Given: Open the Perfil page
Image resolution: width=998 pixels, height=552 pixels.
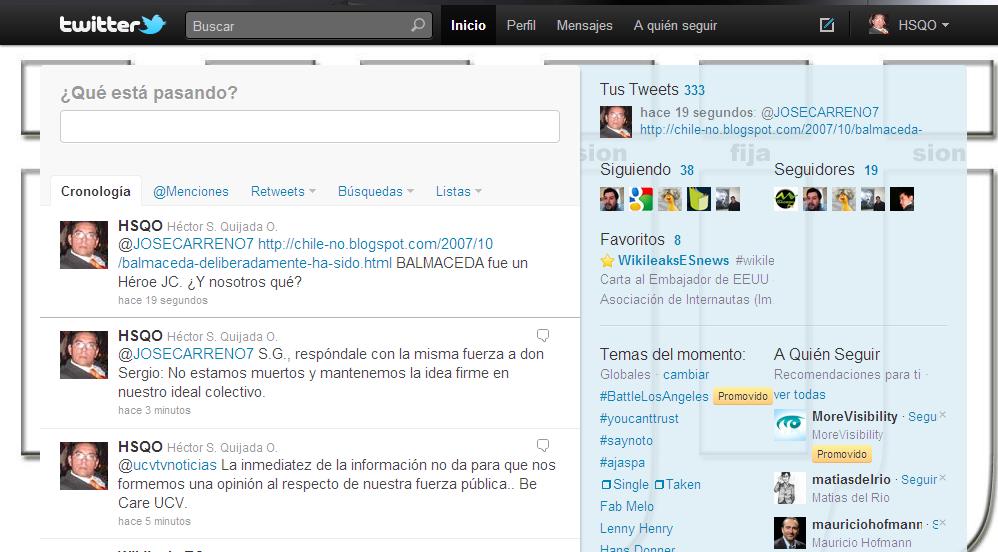Looking at the screenshot, I should (521, 25).
